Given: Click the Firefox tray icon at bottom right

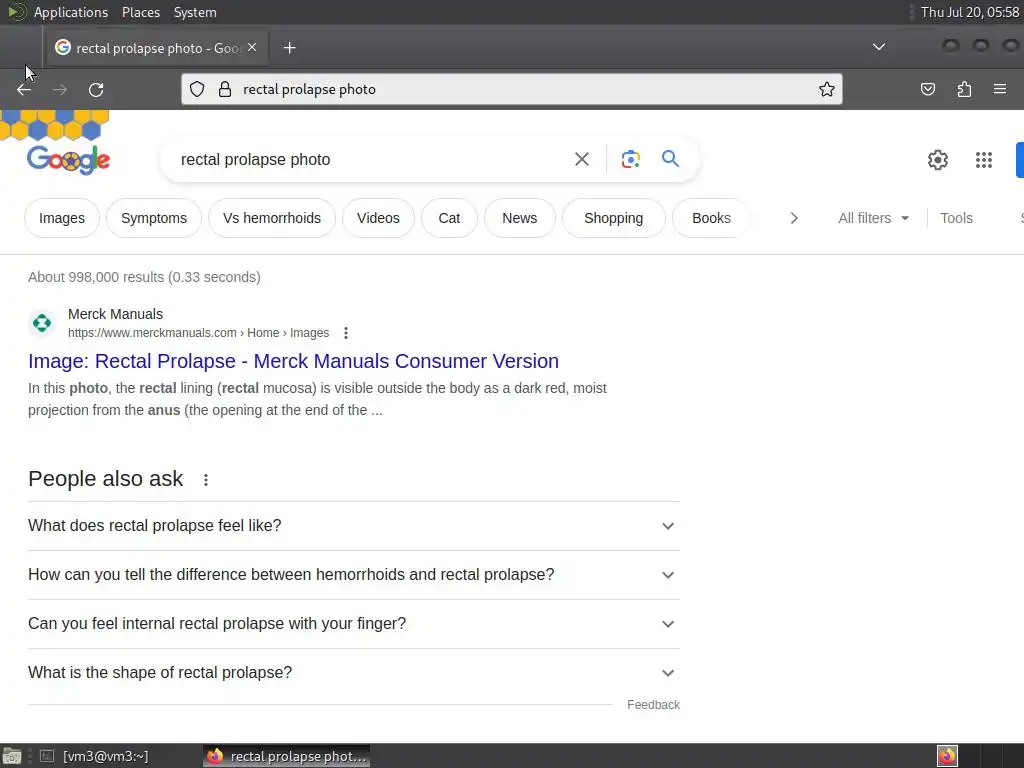Looking at the screenshot, I should 947,756.
